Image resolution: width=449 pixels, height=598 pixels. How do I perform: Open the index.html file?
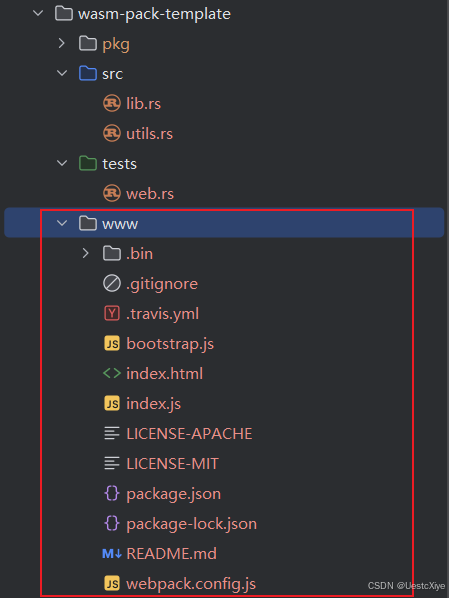[164, 374]
